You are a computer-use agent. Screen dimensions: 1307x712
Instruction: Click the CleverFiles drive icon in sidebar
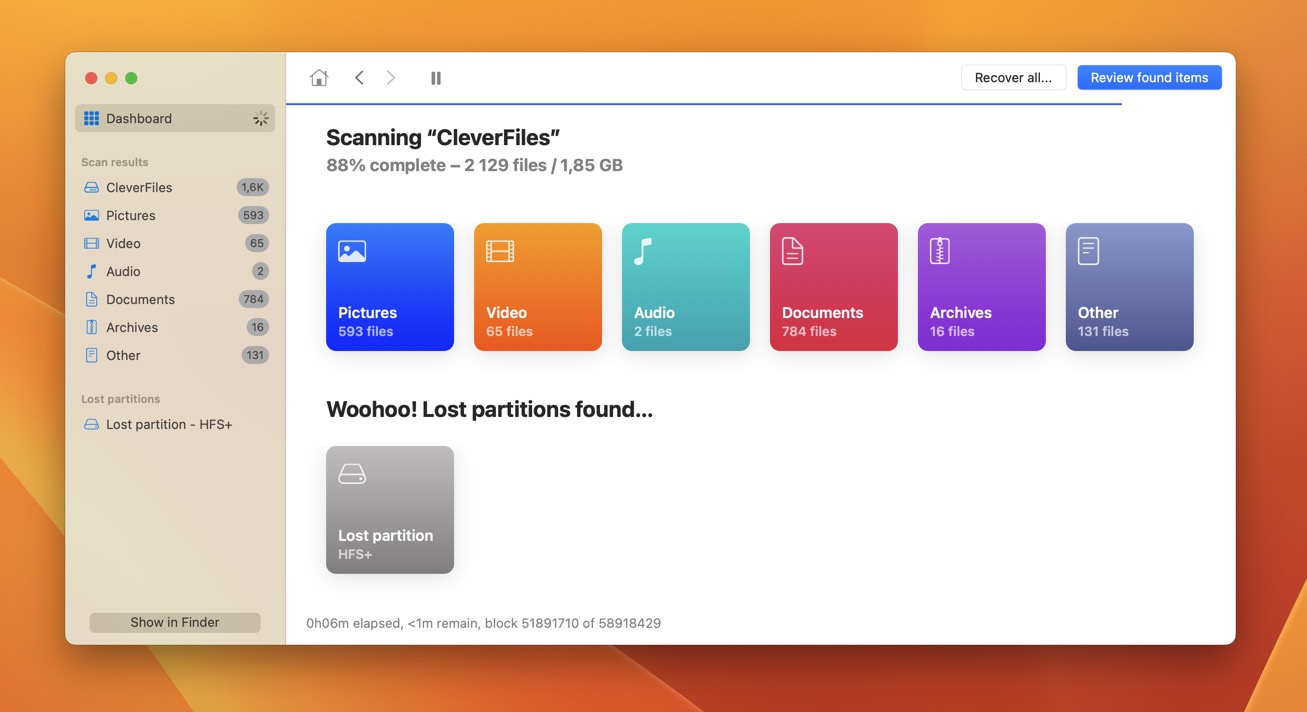[91, 187]
